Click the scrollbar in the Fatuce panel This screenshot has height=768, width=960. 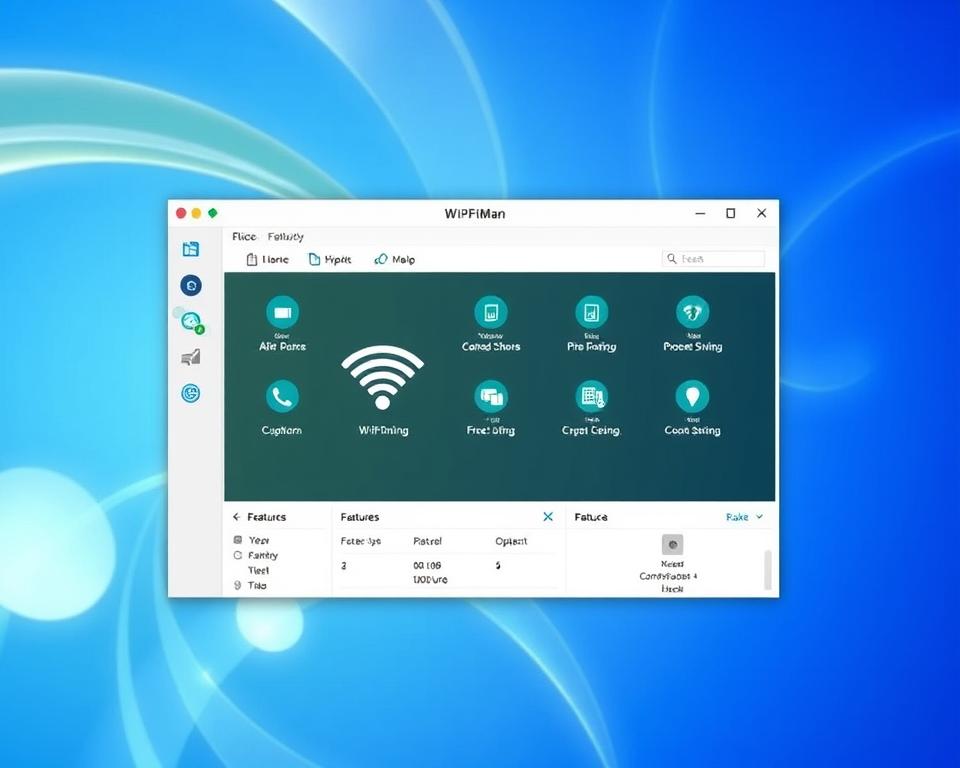click(x=768, y=570)
